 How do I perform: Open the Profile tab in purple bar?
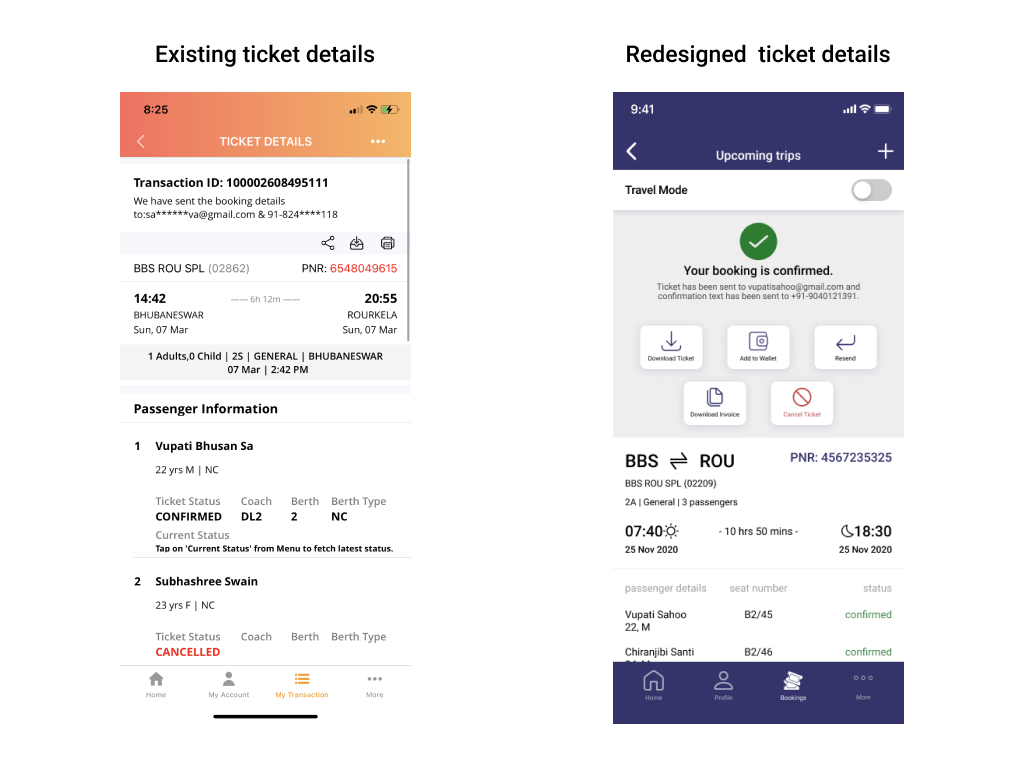click(x=723, y=686)
